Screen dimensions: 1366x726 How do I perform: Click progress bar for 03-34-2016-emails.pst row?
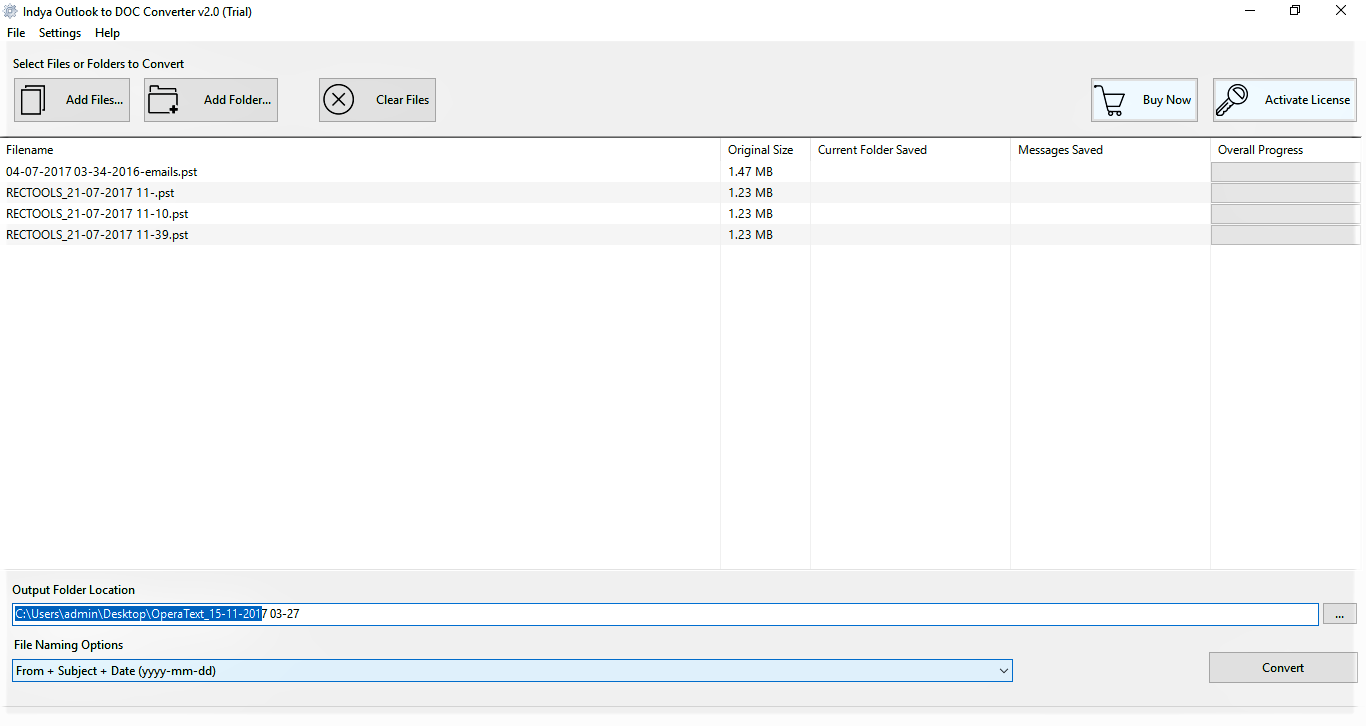pos(1285,172)
